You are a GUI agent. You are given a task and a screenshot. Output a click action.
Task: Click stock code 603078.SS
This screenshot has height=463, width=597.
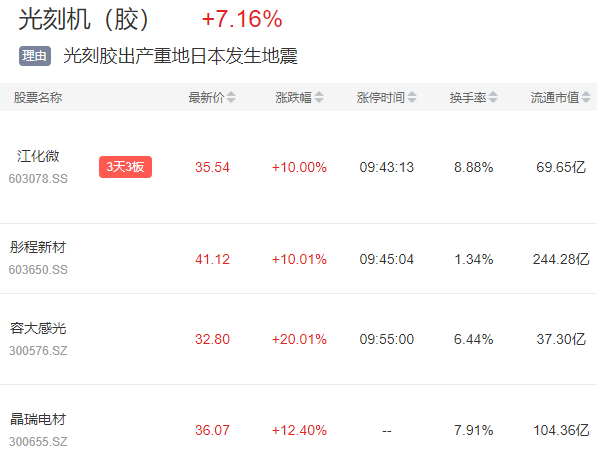click(38, 179)
